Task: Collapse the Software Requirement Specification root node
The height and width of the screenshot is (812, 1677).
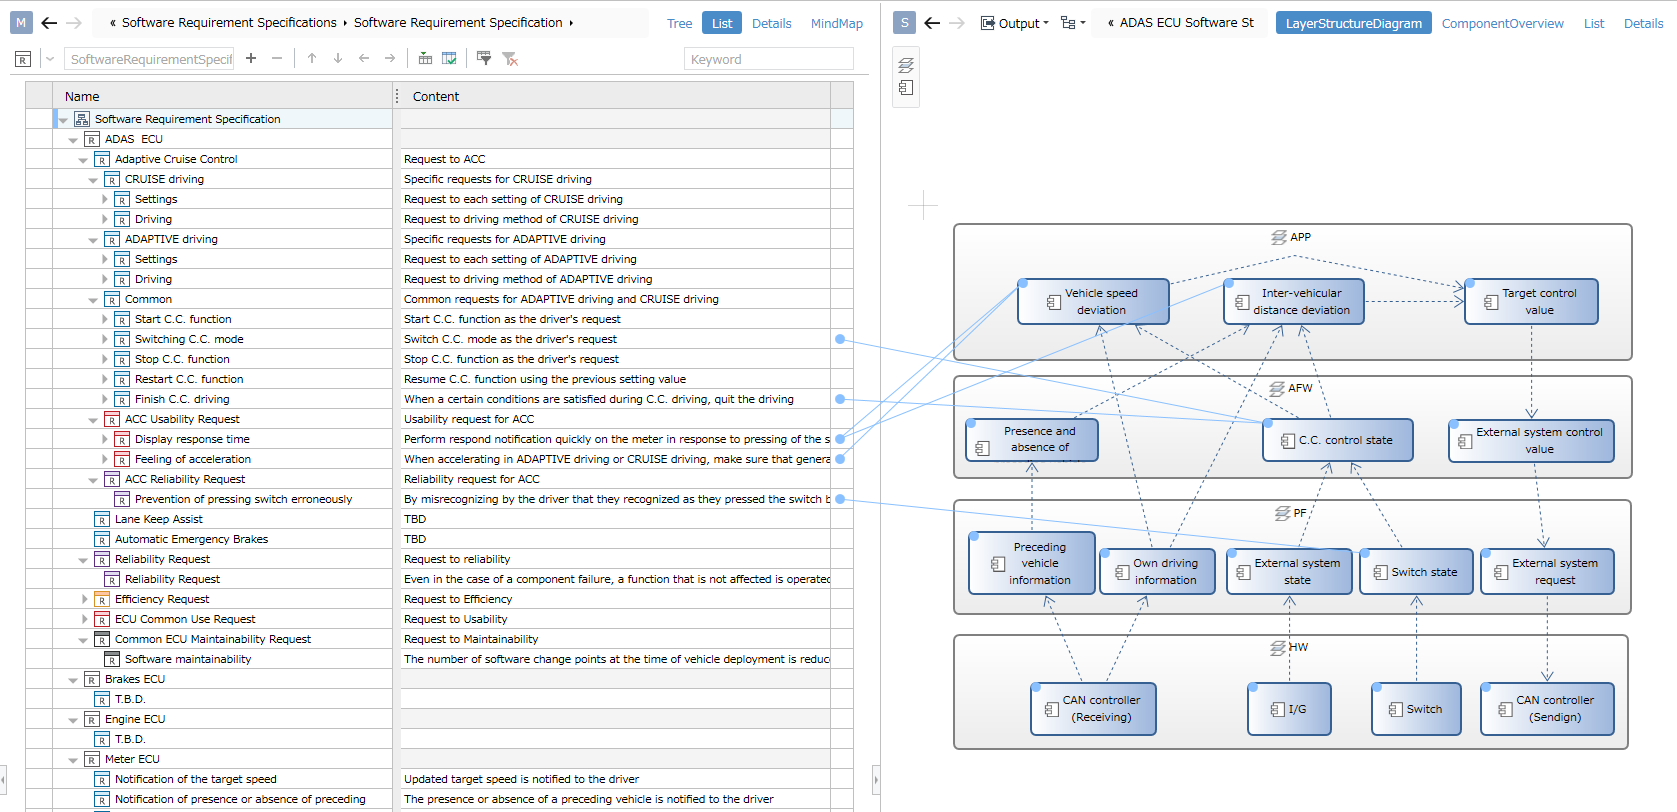Action: click(63, 120)
